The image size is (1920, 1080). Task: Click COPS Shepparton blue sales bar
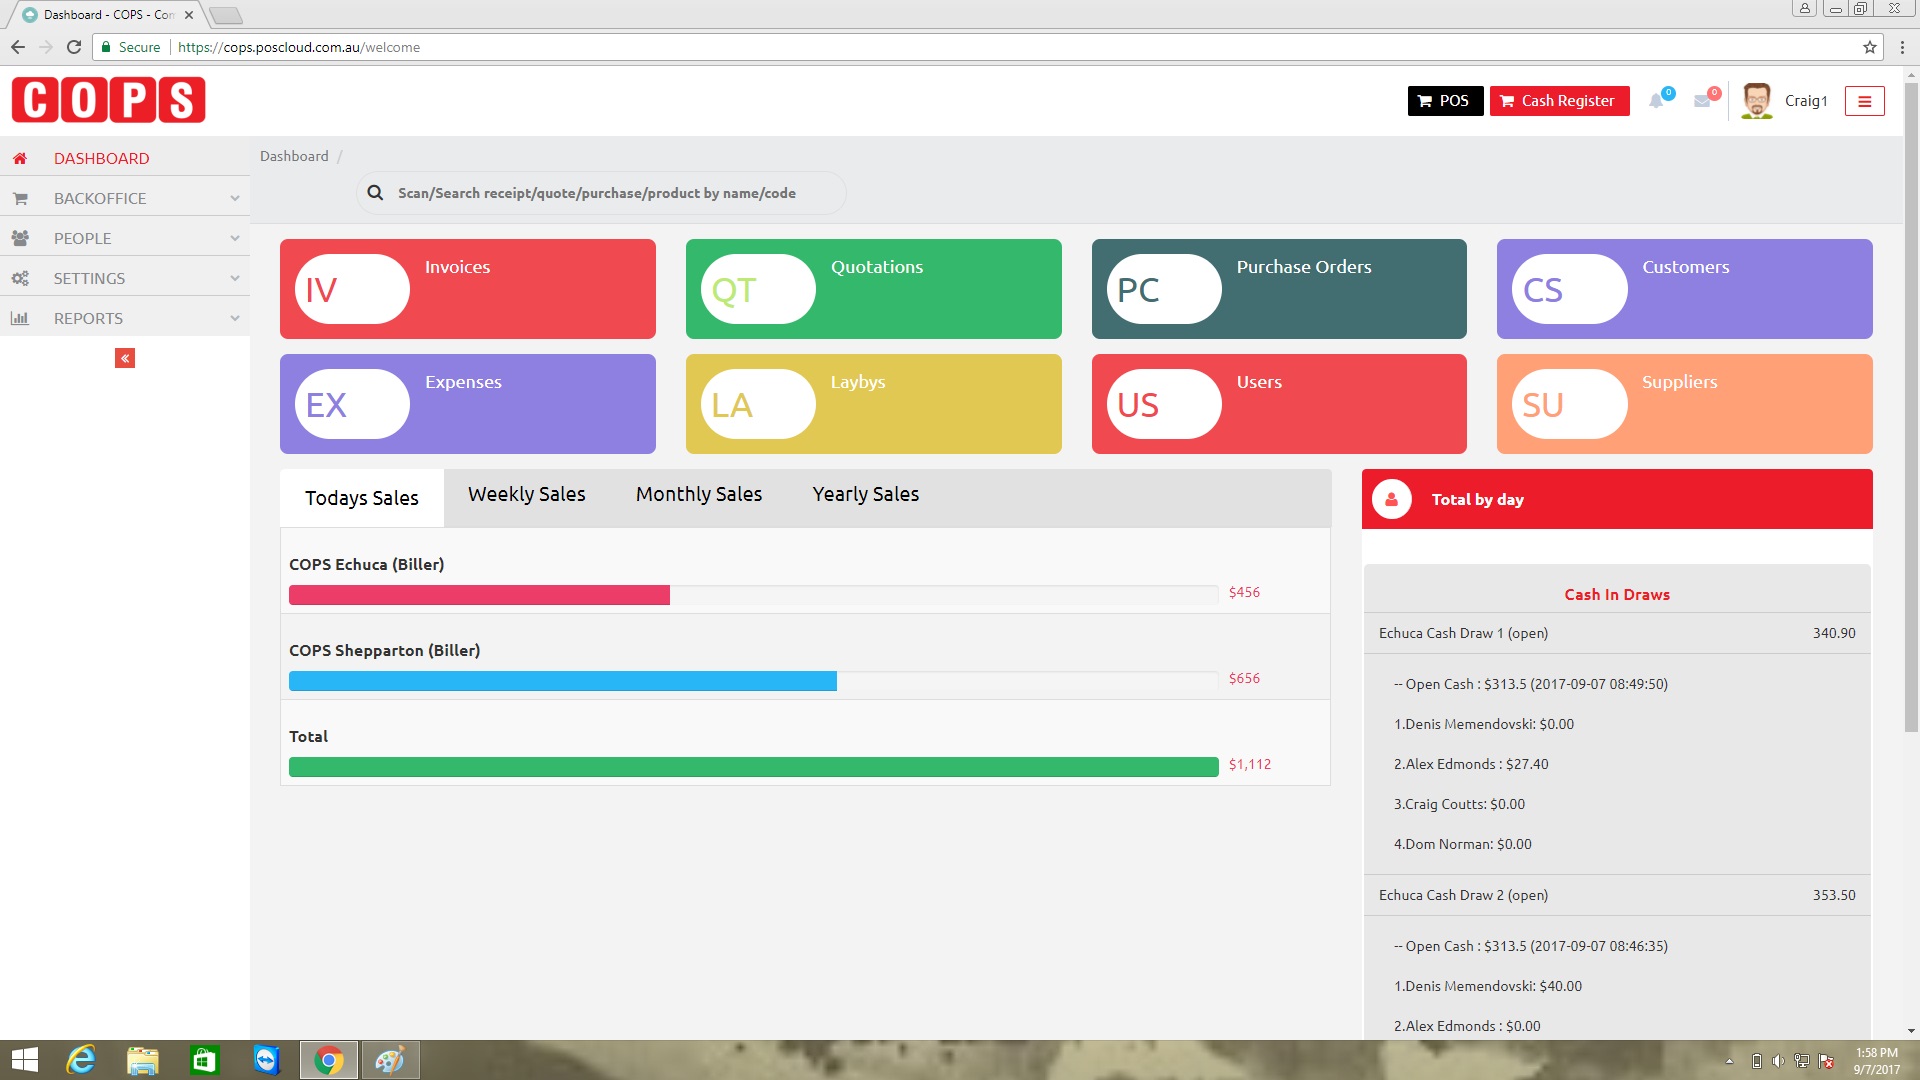pyautogui.click(x=562, y=681)
